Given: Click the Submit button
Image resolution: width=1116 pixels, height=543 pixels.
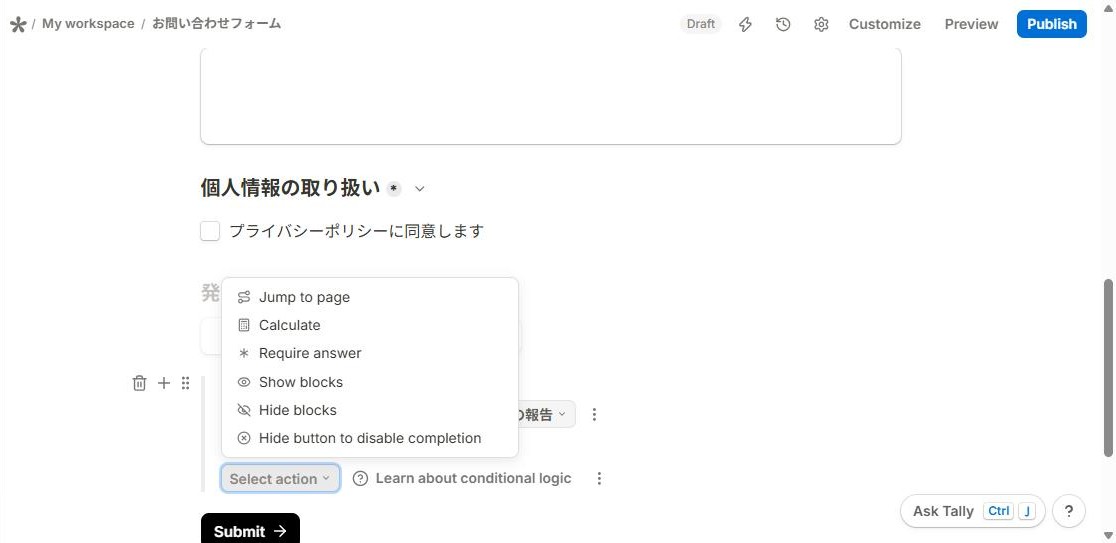Looking at the screenshot, I should pos(250,529).
